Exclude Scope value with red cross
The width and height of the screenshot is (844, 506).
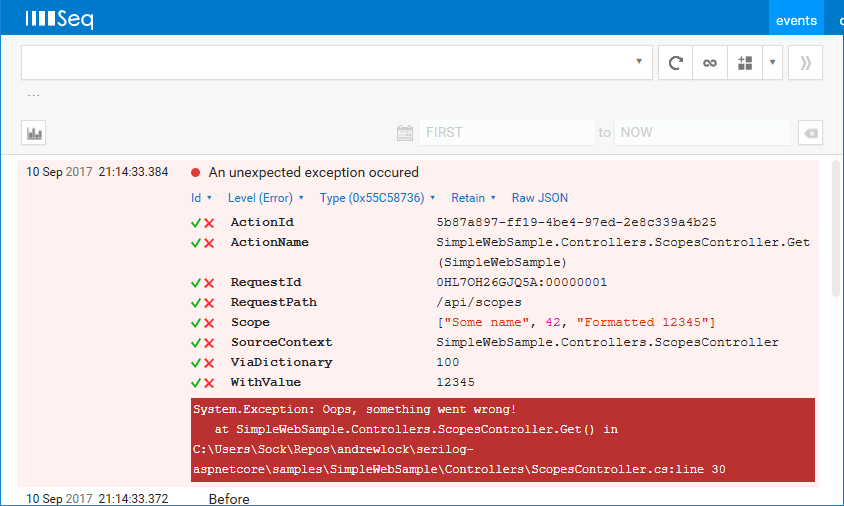(209, 322)
